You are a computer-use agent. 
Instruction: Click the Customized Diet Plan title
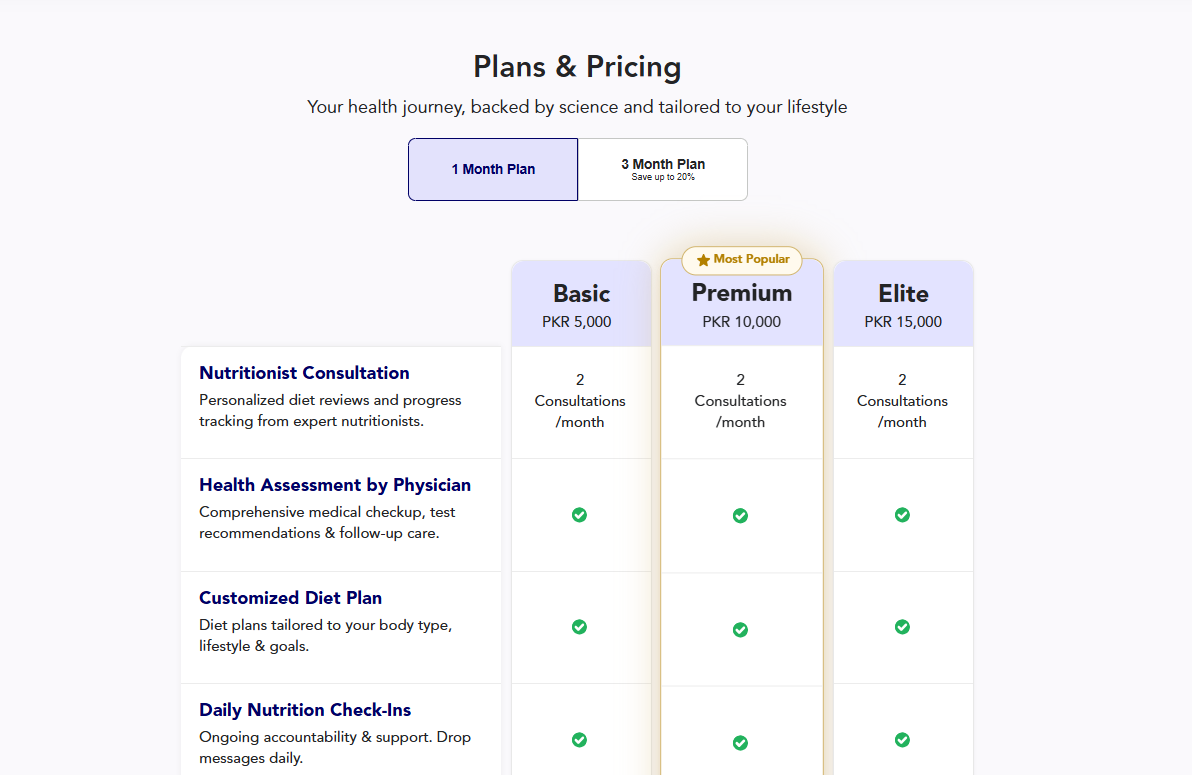(290, 598)
